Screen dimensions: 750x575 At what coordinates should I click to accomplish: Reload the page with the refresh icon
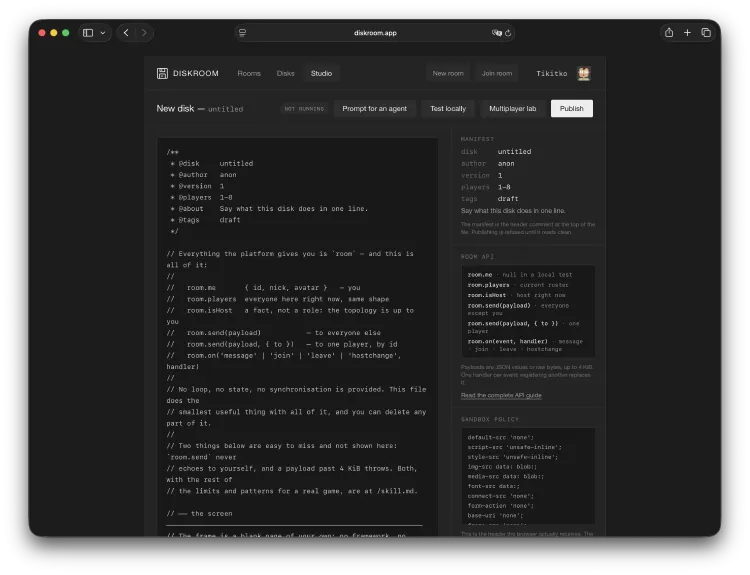click(508, 33)
